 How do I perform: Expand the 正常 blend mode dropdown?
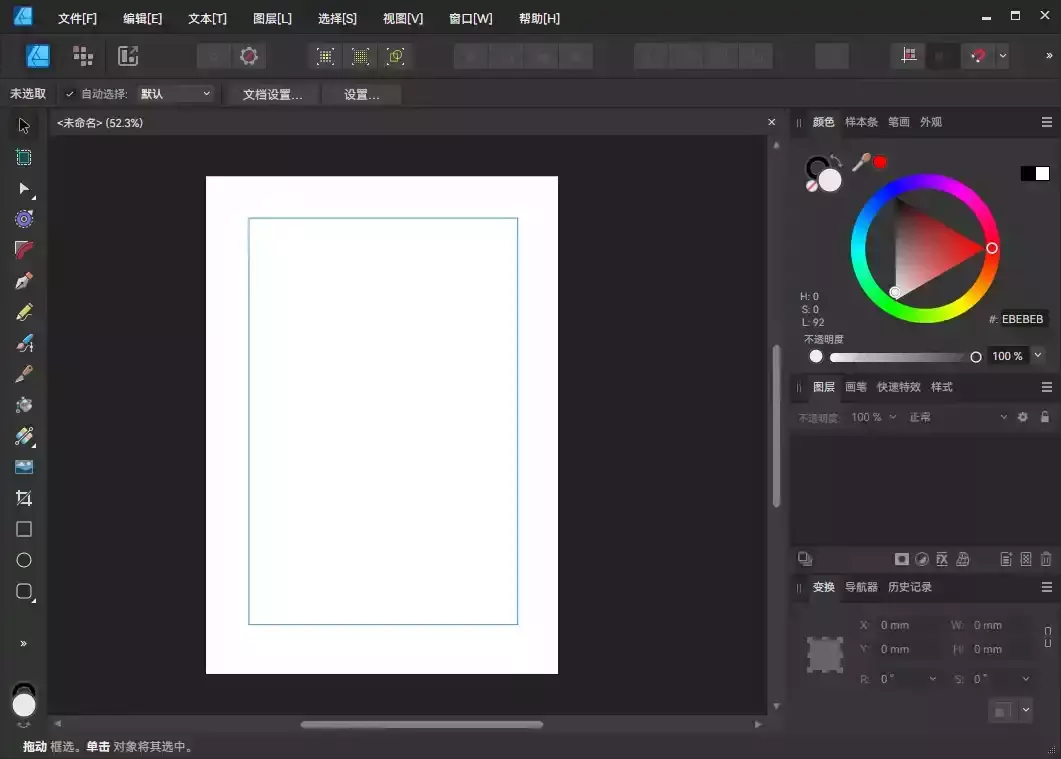[x=955, y=417]
